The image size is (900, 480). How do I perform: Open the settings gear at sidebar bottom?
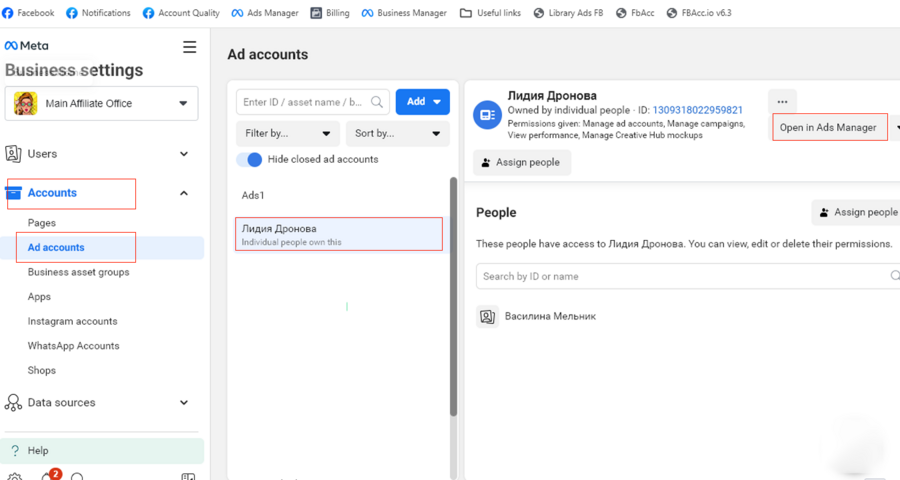click(15, 477)
